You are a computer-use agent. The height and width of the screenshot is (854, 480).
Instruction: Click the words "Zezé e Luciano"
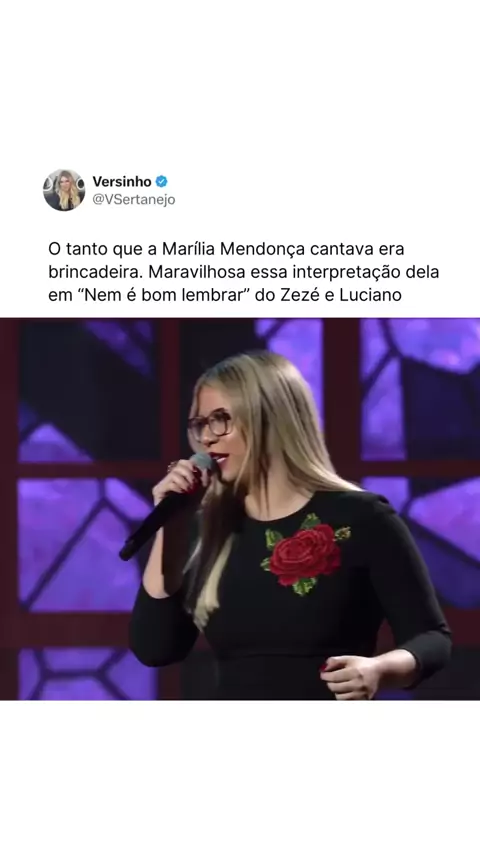[342, 295]
